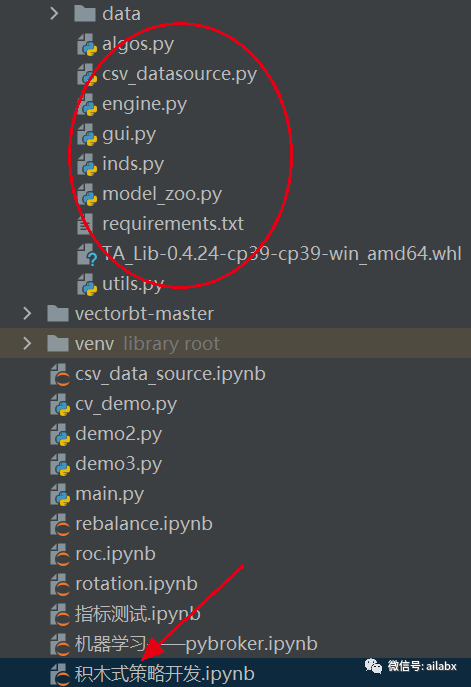Click the text file icon of requirements.txt
Viewport: 471px width, 687px height.
pos(85,224)
